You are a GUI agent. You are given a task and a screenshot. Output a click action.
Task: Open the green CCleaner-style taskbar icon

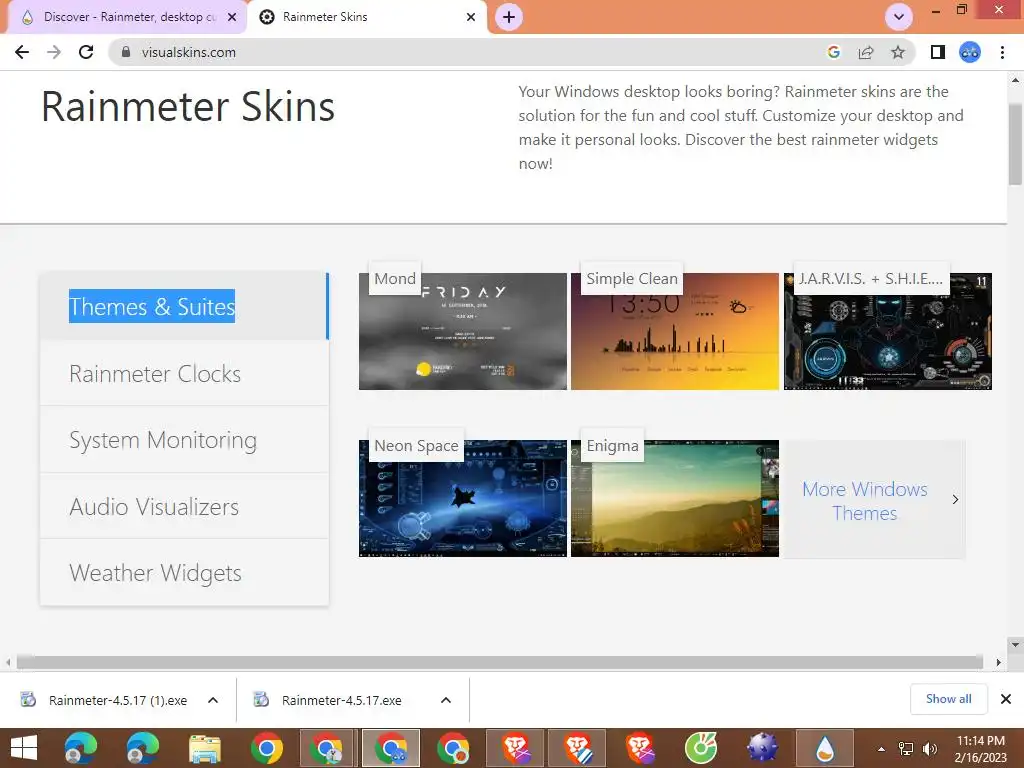[x=701, y=748]
